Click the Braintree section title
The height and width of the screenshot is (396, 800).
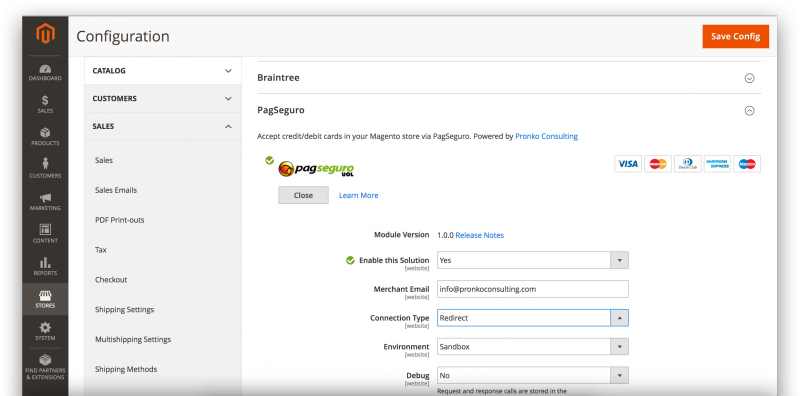pyautogui.click(x=278, y=78)
